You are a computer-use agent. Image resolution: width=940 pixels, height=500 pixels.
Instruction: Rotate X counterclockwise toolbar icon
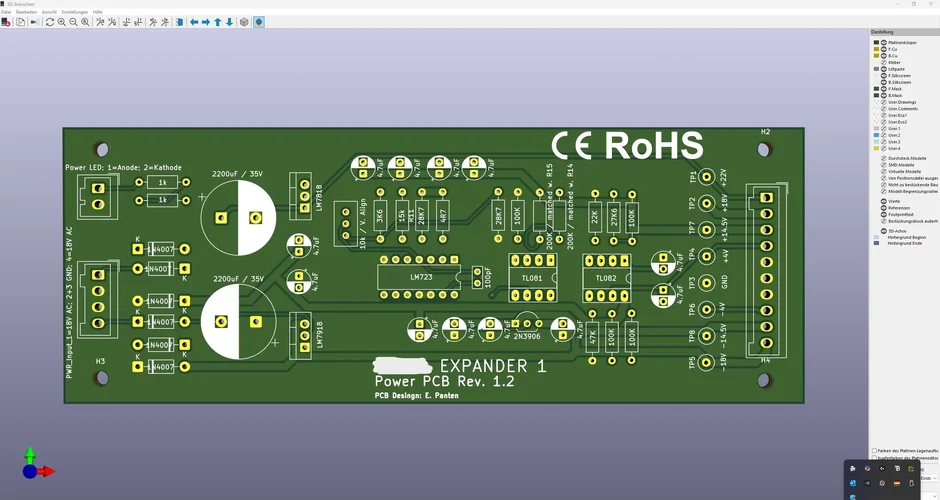pyautogui.click(x=112, y=22)
